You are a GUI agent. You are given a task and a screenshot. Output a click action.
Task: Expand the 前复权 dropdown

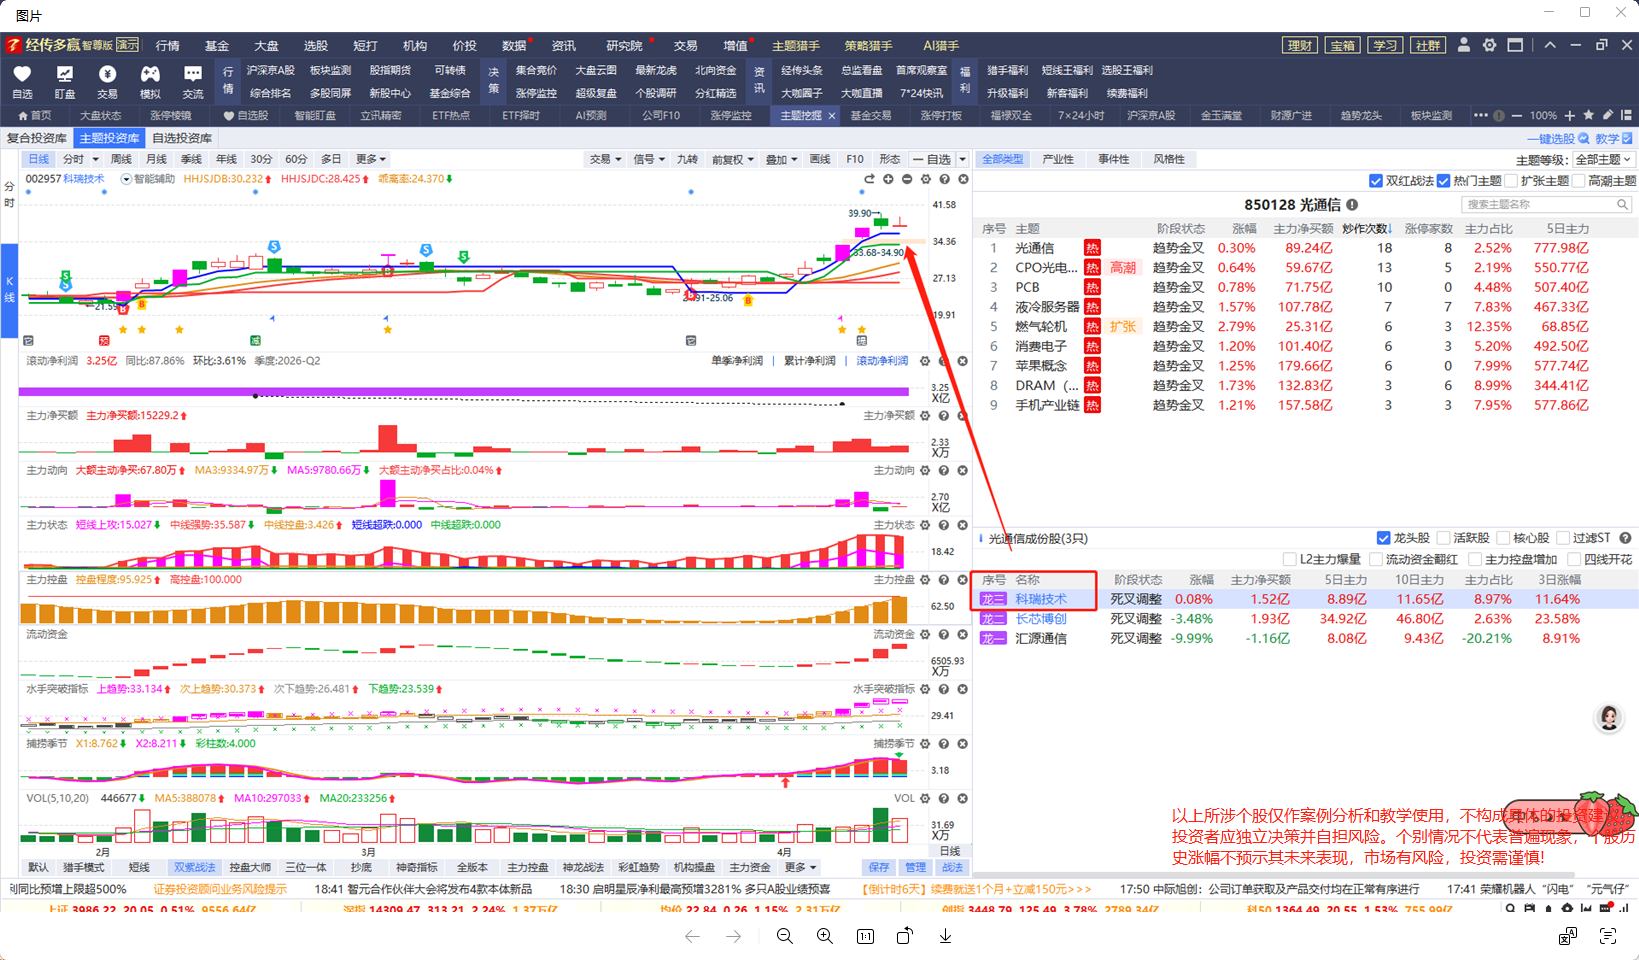[732, 160]
